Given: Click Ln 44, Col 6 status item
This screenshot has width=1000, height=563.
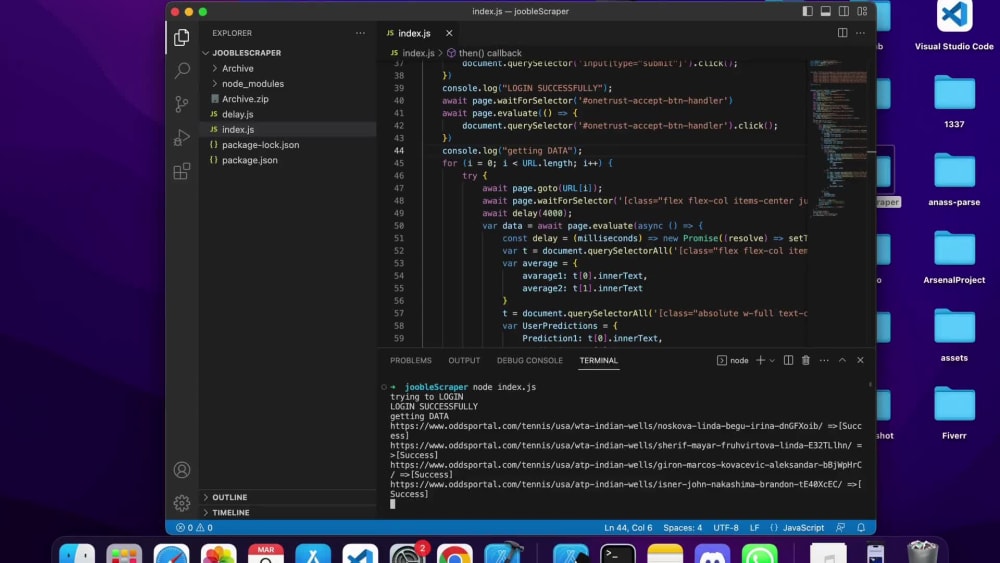Looking at the screenshot, I should 628,528.
